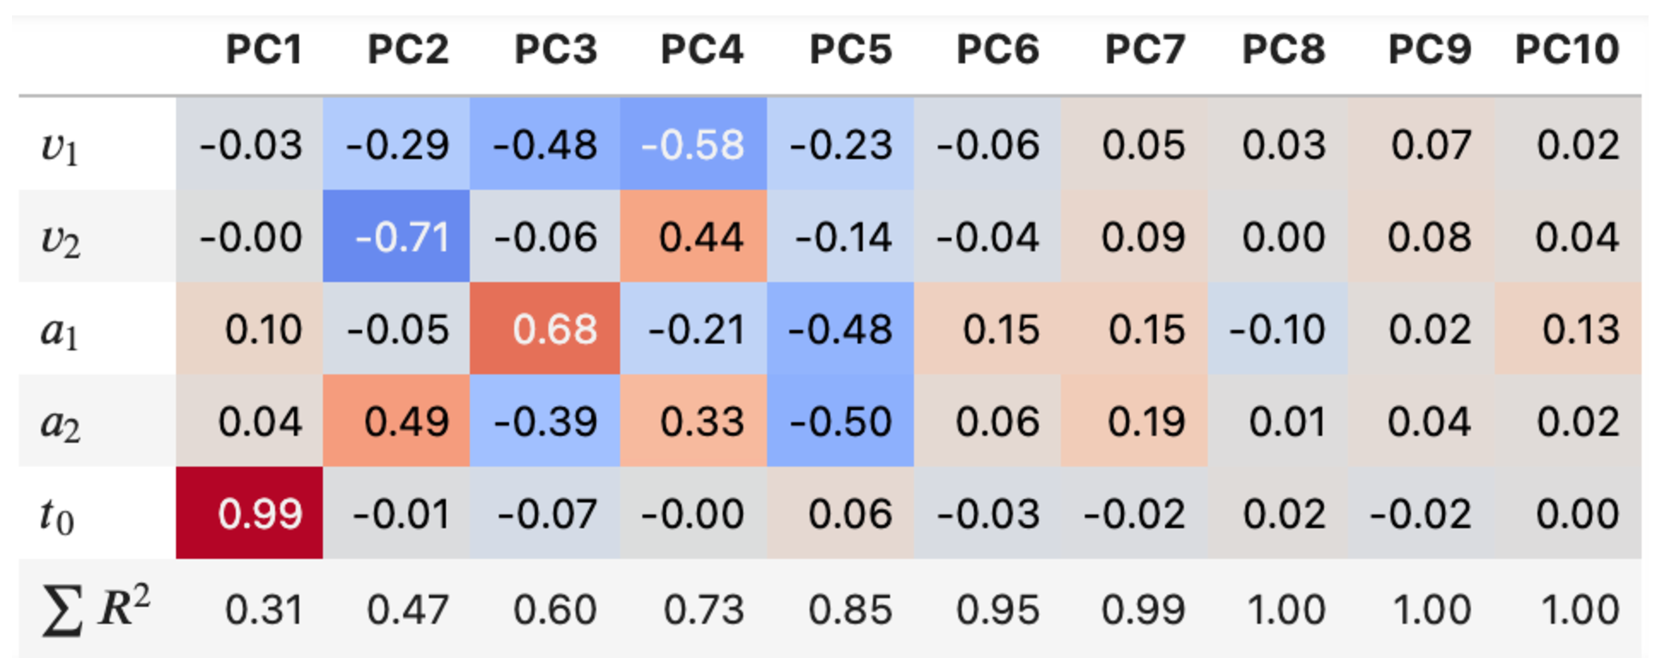Click the v1 row label

[x=60, y=146]
